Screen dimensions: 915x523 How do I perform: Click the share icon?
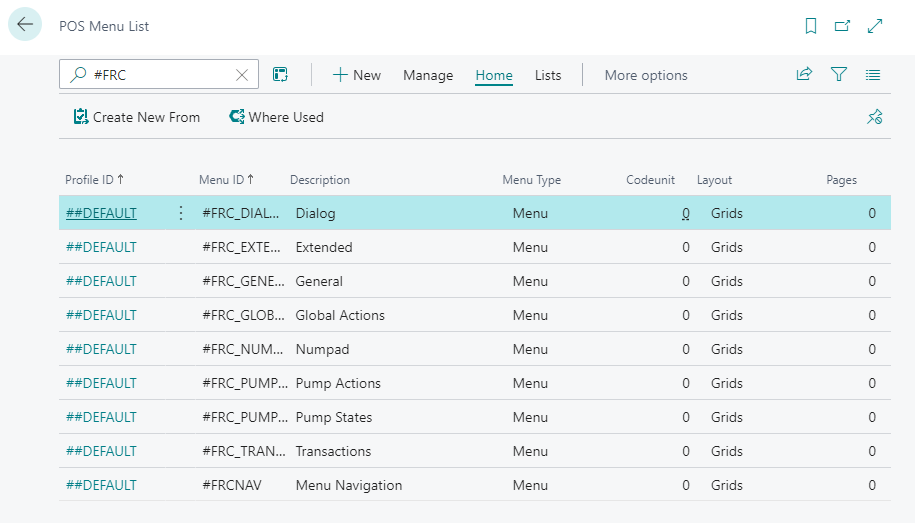tap(804, 75)
